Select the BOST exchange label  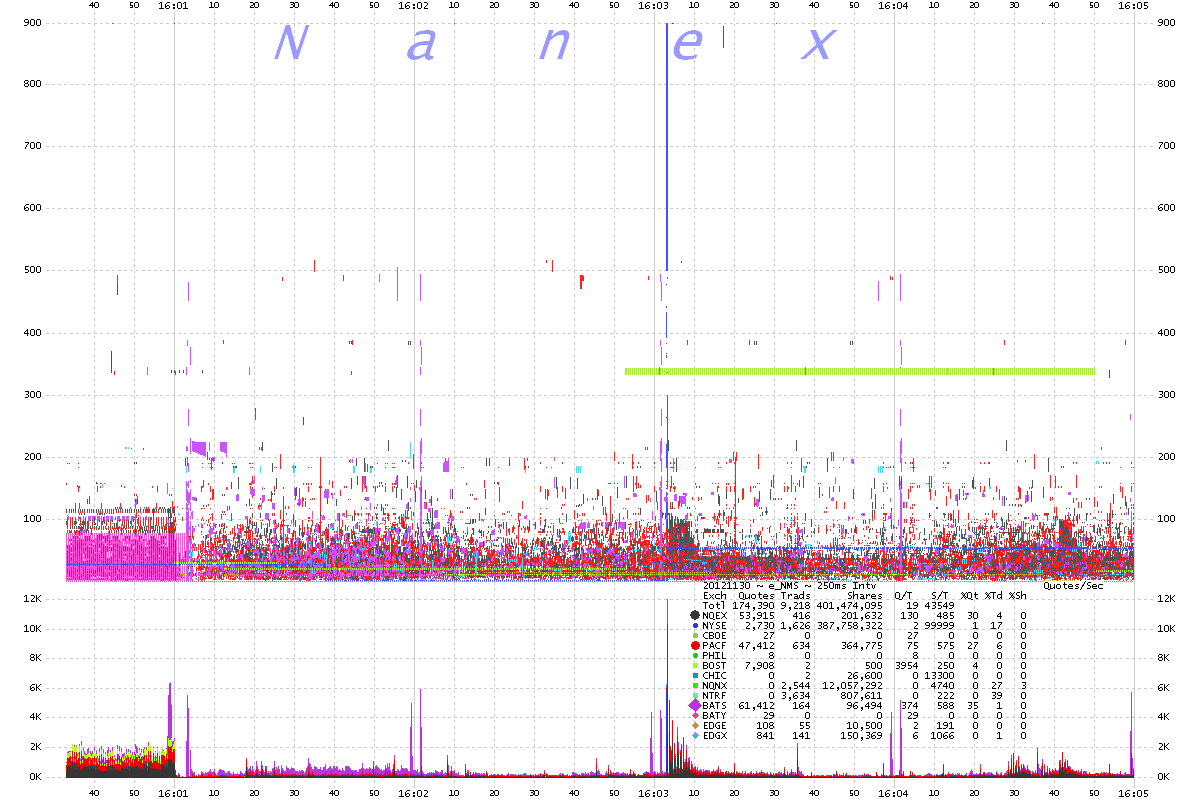715,666
